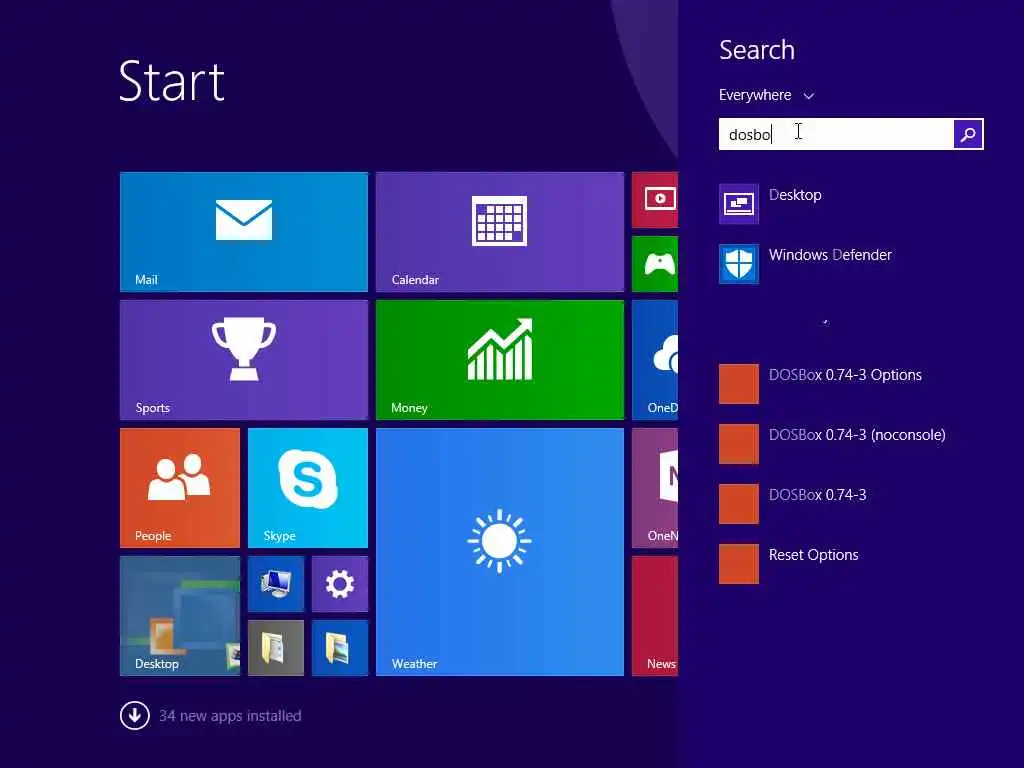Open the red Video tile
Screen dimensions: 1024x768
[x=655, y=200]
